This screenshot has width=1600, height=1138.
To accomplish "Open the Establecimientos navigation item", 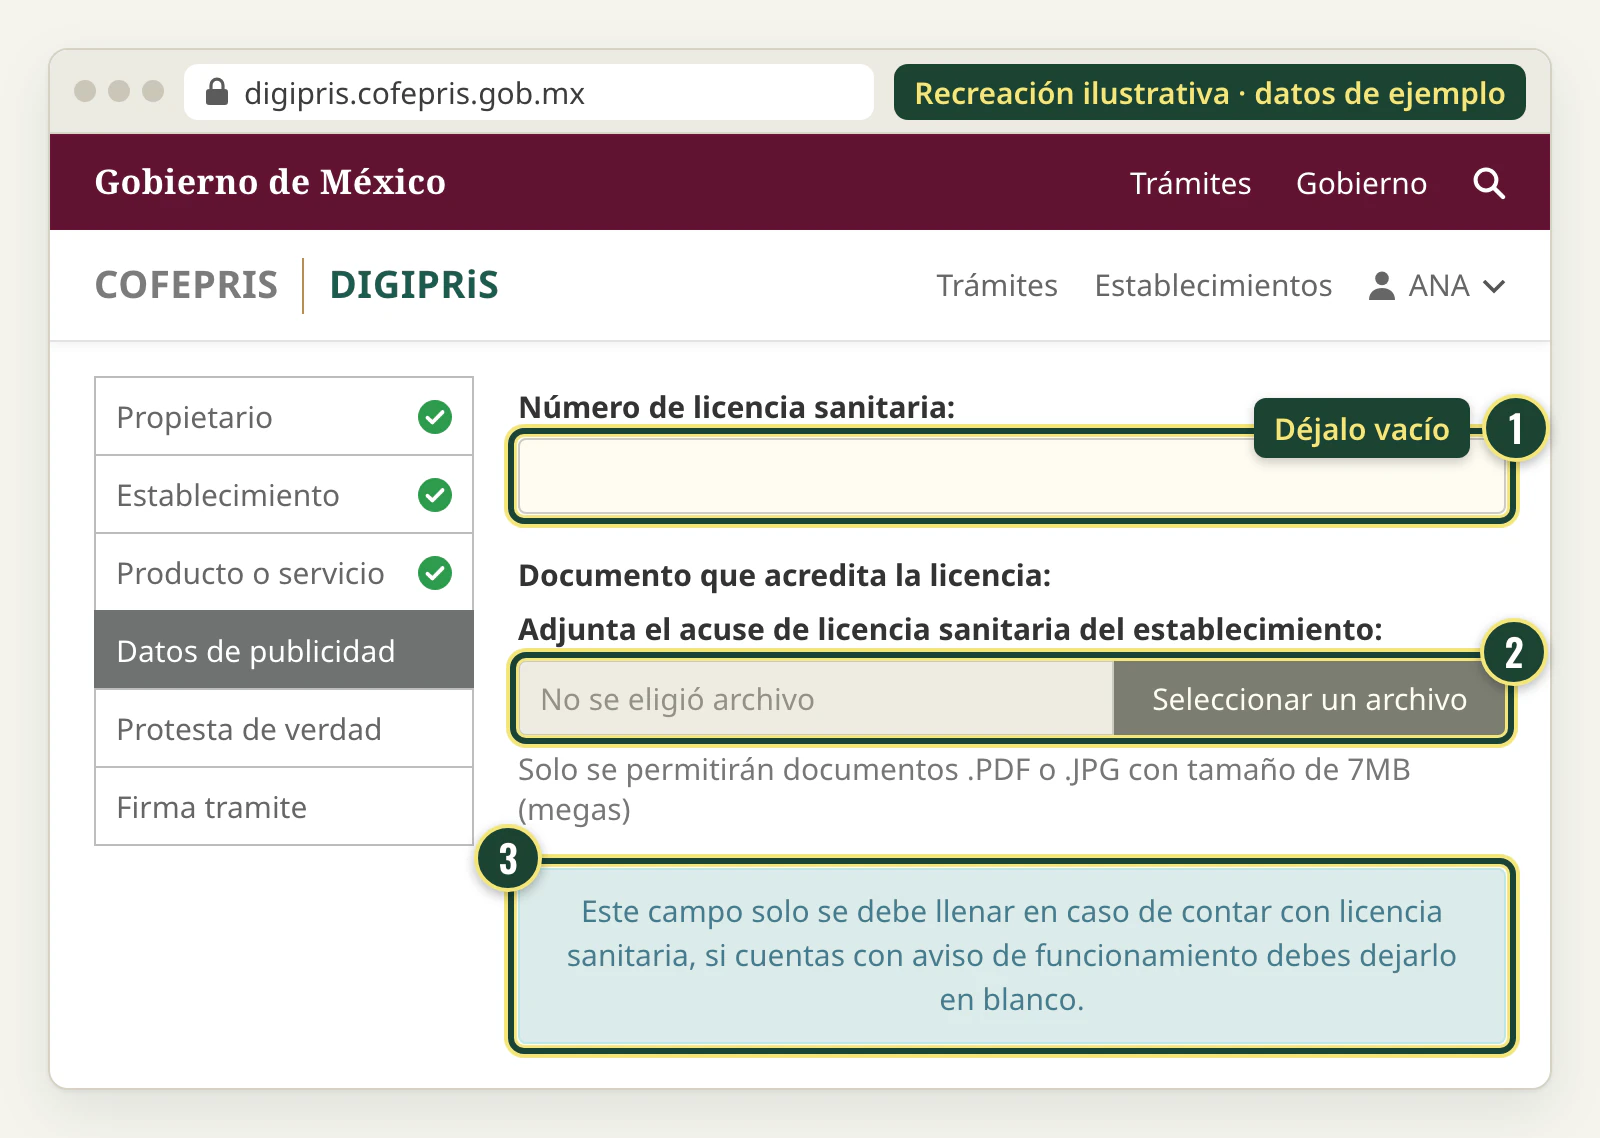I will coord(1213,286).
